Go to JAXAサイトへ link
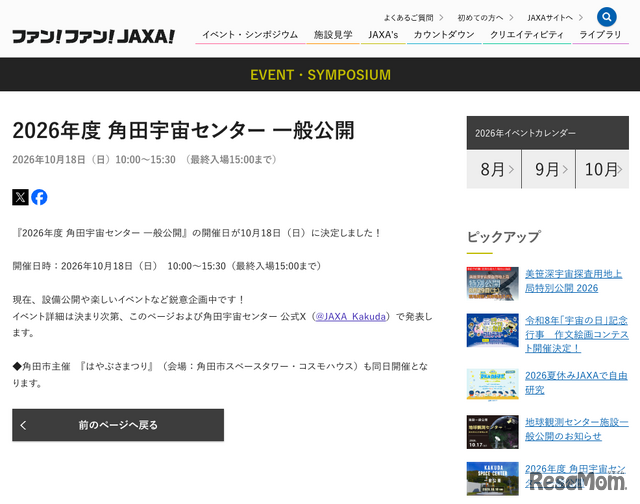Screen dimensions: 640x504 [555, 18]
